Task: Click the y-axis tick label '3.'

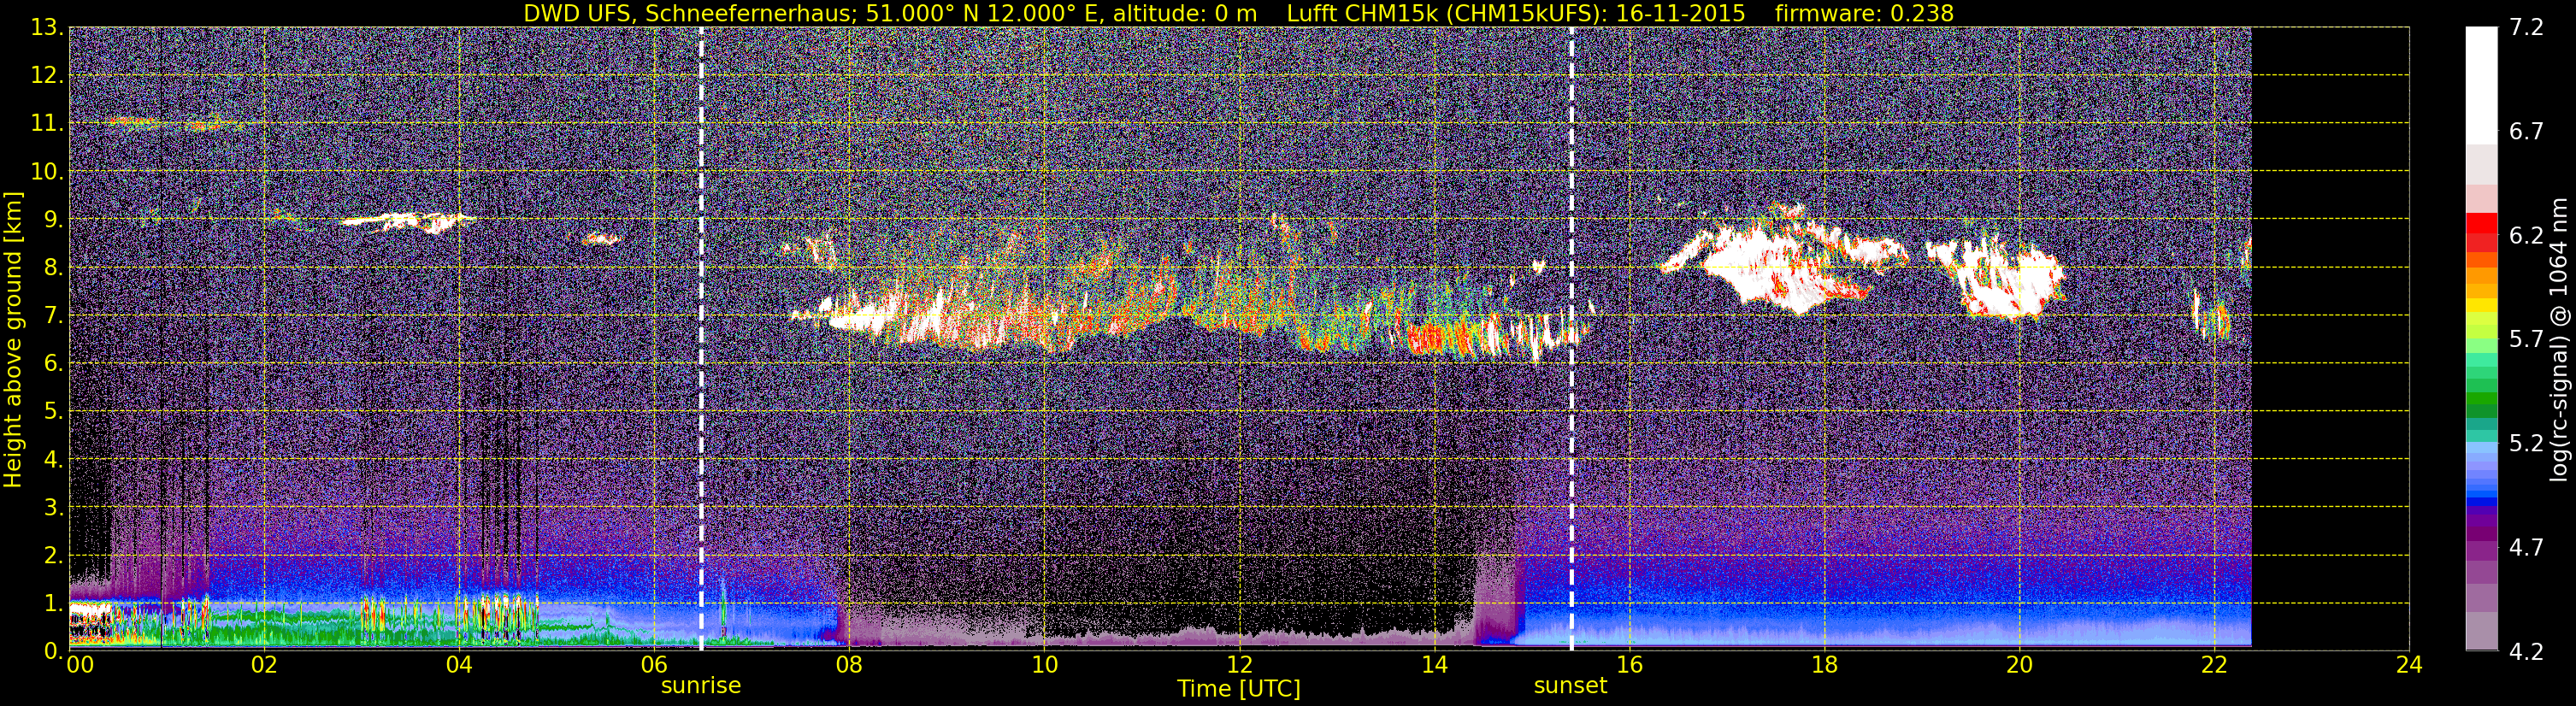Action: (x=54, y=508)
